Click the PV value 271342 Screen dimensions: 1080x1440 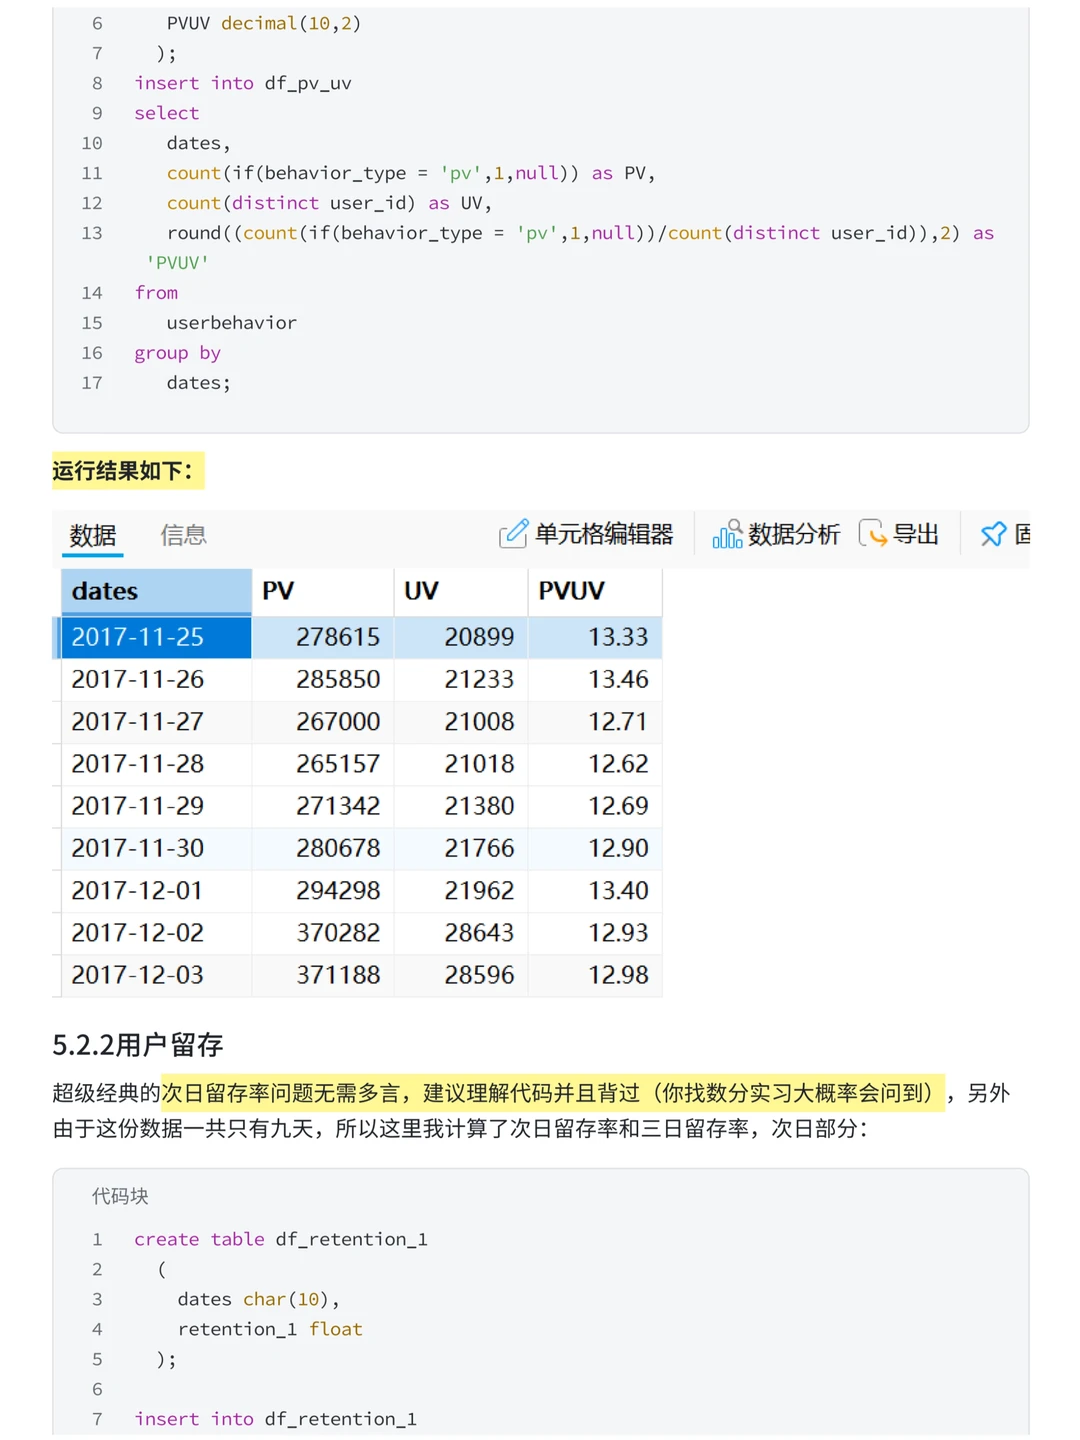pyautogui.click(x=323, y=805)
